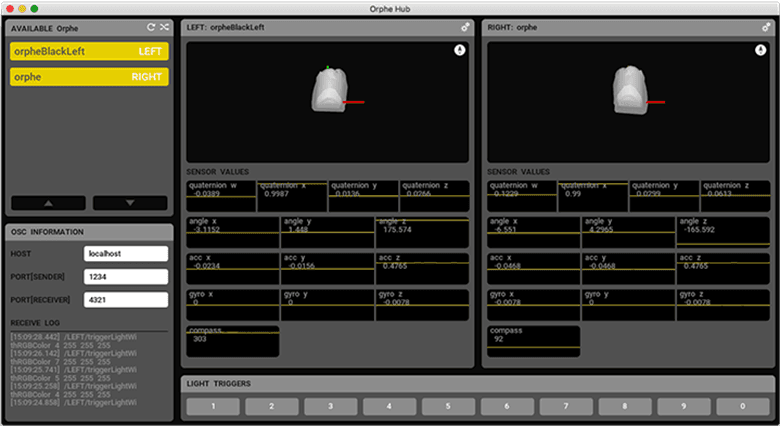The width and height of the screenshot is (780, 426).
Task: Move selection up with the up arrow button
Action: [x=48, y=203]
